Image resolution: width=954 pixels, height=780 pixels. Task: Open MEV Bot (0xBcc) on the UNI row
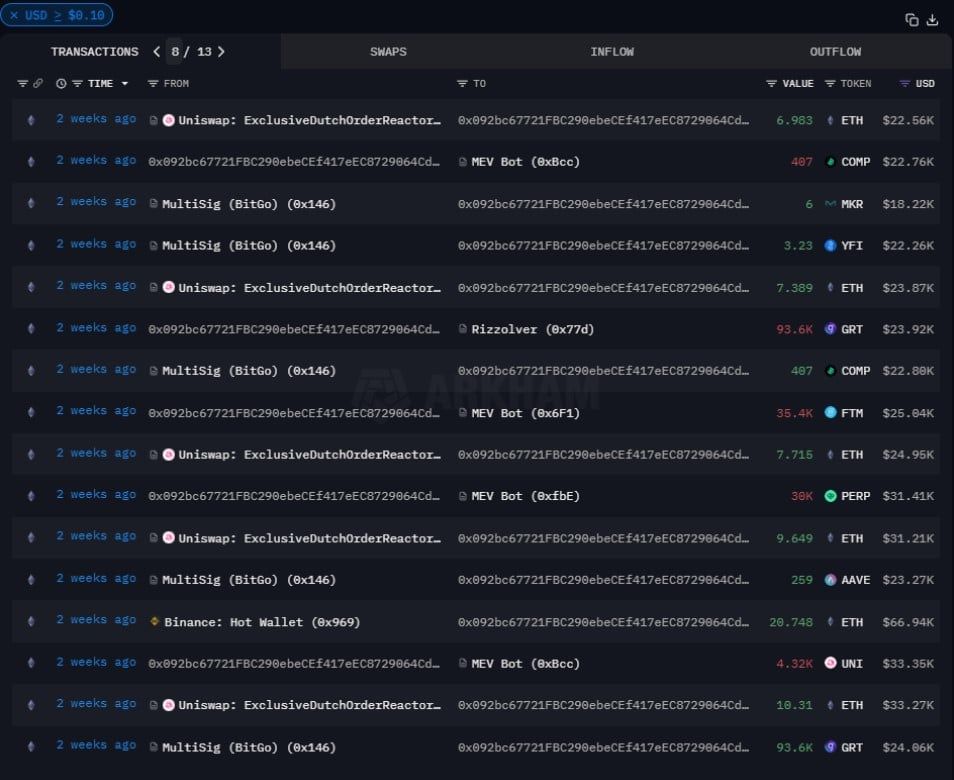click(526, 663)
